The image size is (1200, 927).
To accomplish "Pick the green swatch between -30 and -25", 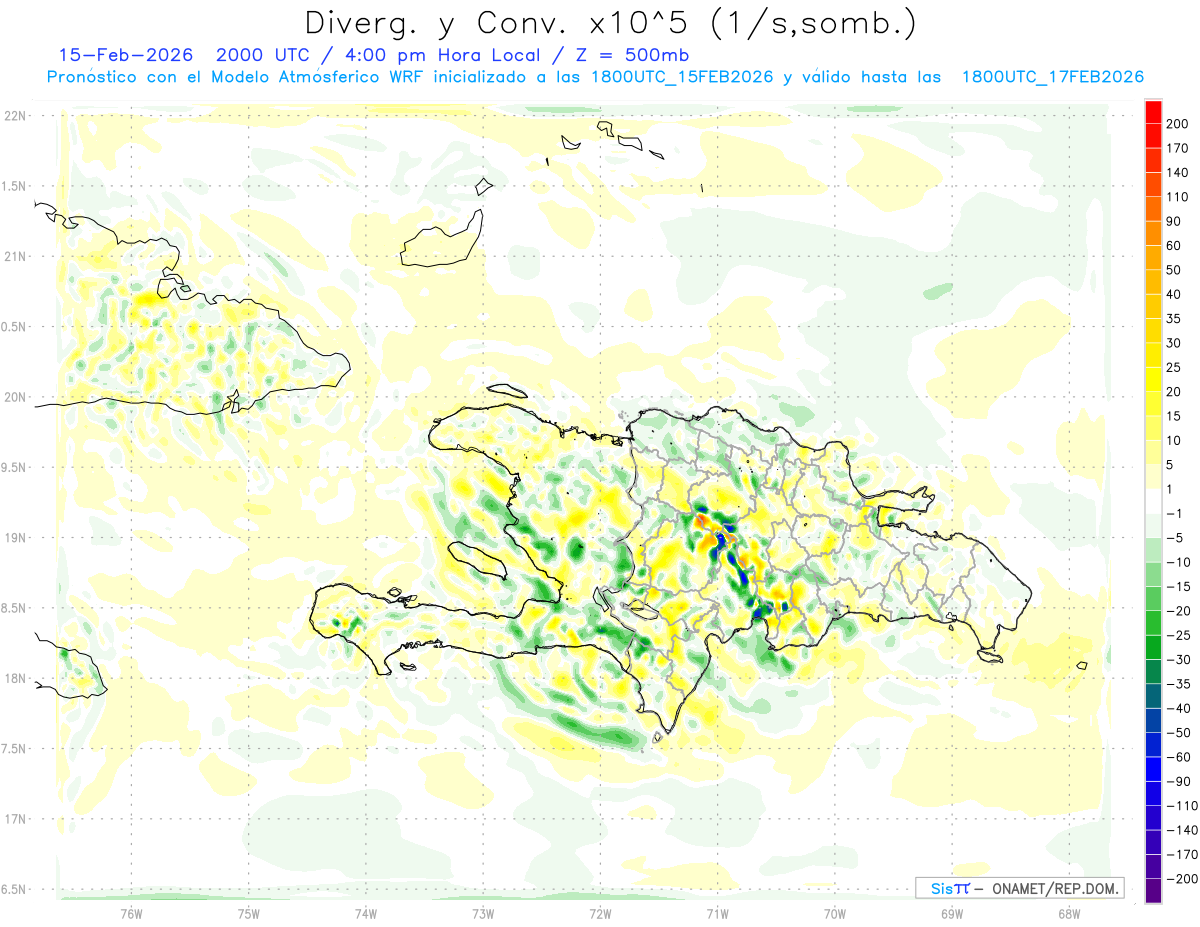I will click(1153, 647).
